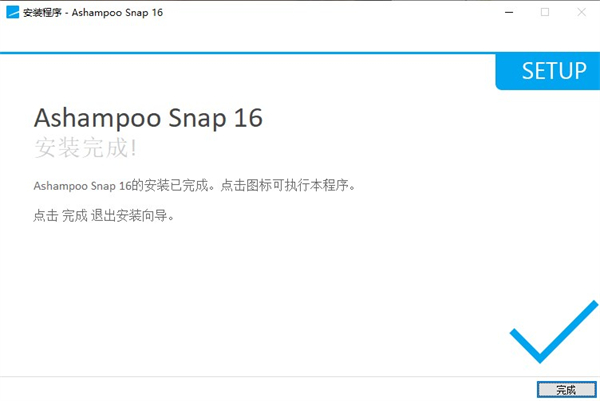Click the large Ashampoo Snap 16 heading
Viewport: 600px width, 401px height.
point(148,117)
